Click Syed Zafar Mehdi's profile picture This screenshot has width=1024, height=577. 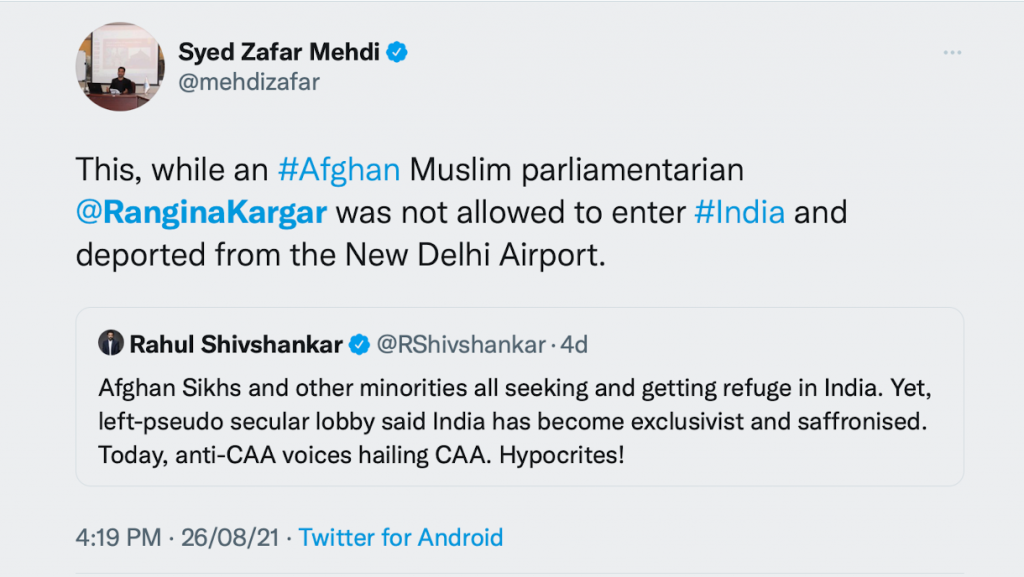pyautogui.click(x=119, y=66)
